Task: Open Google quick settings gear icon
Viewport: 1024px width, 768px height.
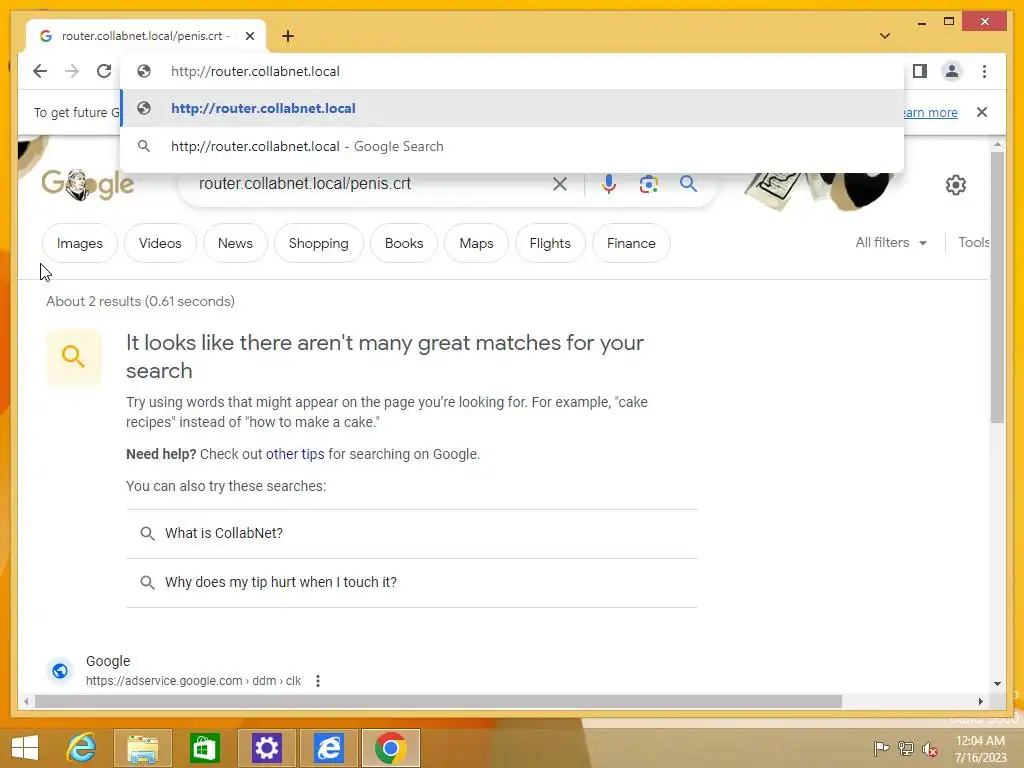Action: [955, 185]
